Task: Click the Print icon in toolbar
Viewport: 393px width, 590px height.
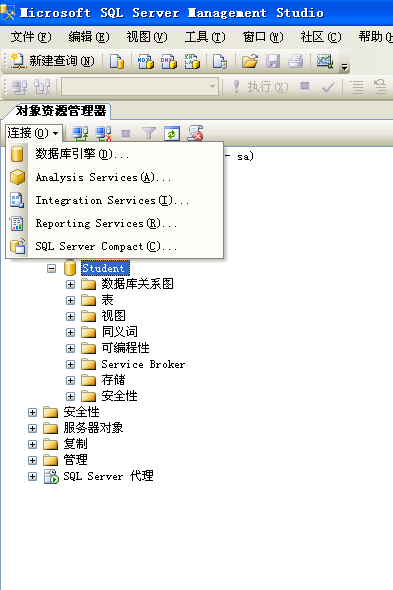Action: [x=296, y=61]
